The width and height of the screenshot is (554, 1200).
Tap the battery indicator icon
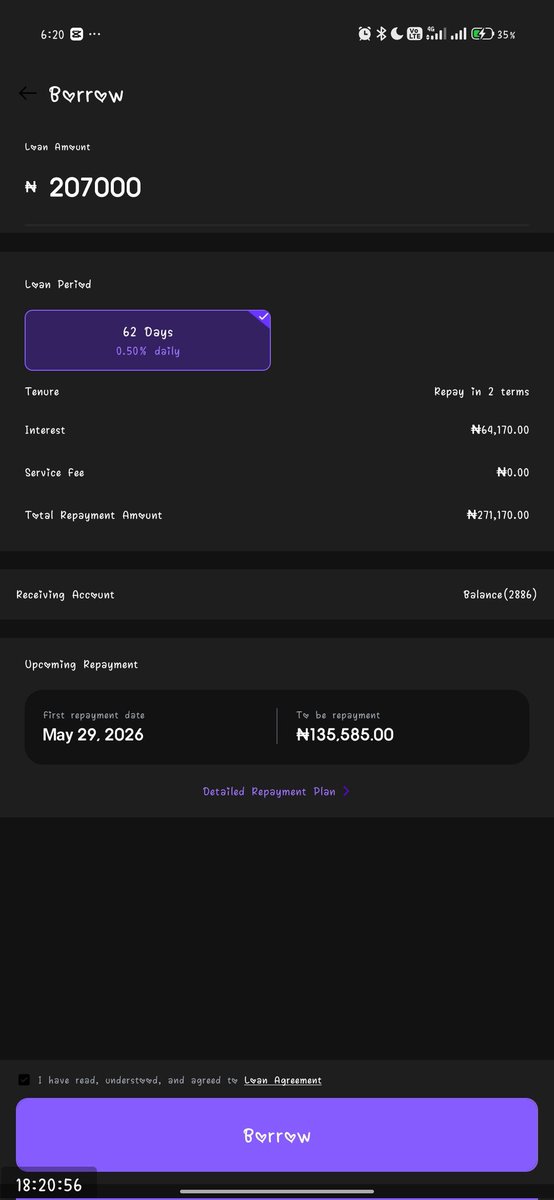point(482,34)
